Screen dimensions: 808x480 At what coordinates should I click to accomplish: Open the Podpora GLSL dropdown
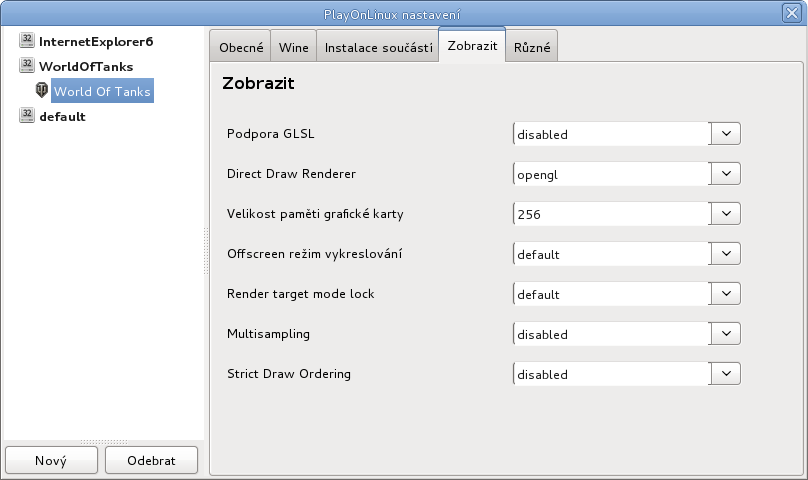point(627,134)
